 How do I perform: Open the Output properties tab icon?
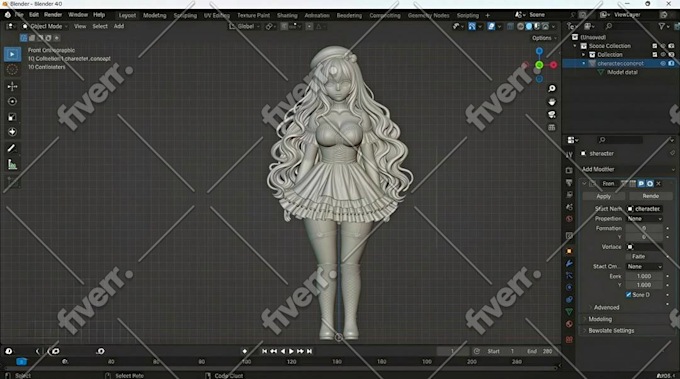569,182
